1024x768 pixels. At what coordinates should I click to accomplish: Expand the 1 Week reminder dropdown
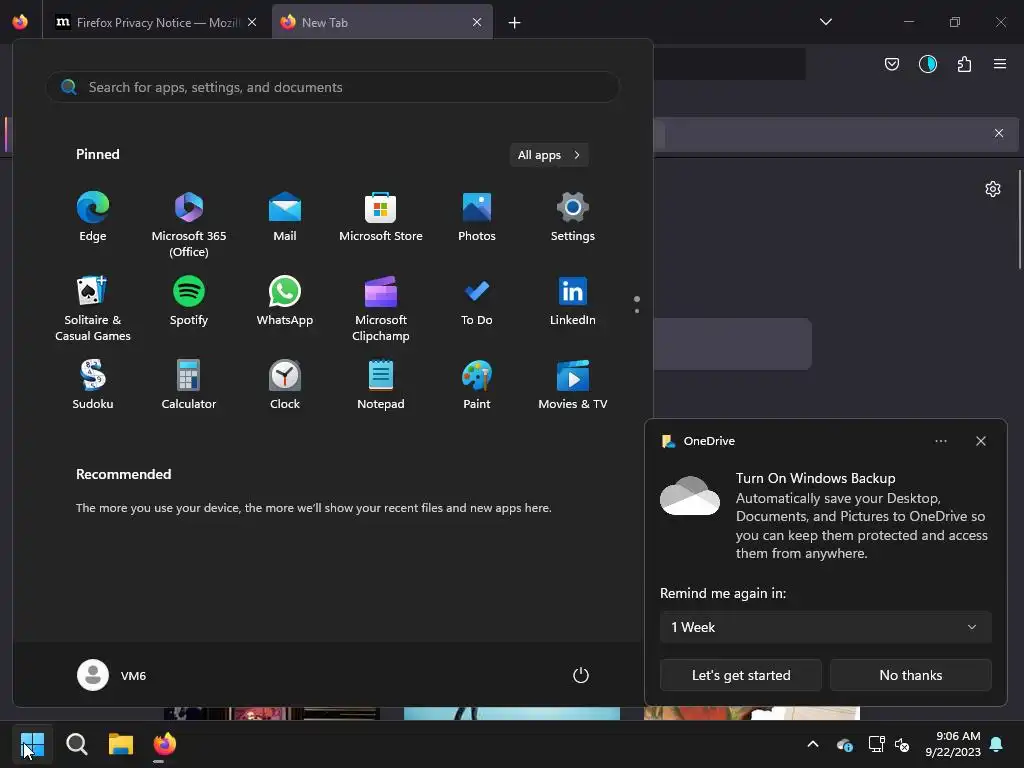coord(825,627)
